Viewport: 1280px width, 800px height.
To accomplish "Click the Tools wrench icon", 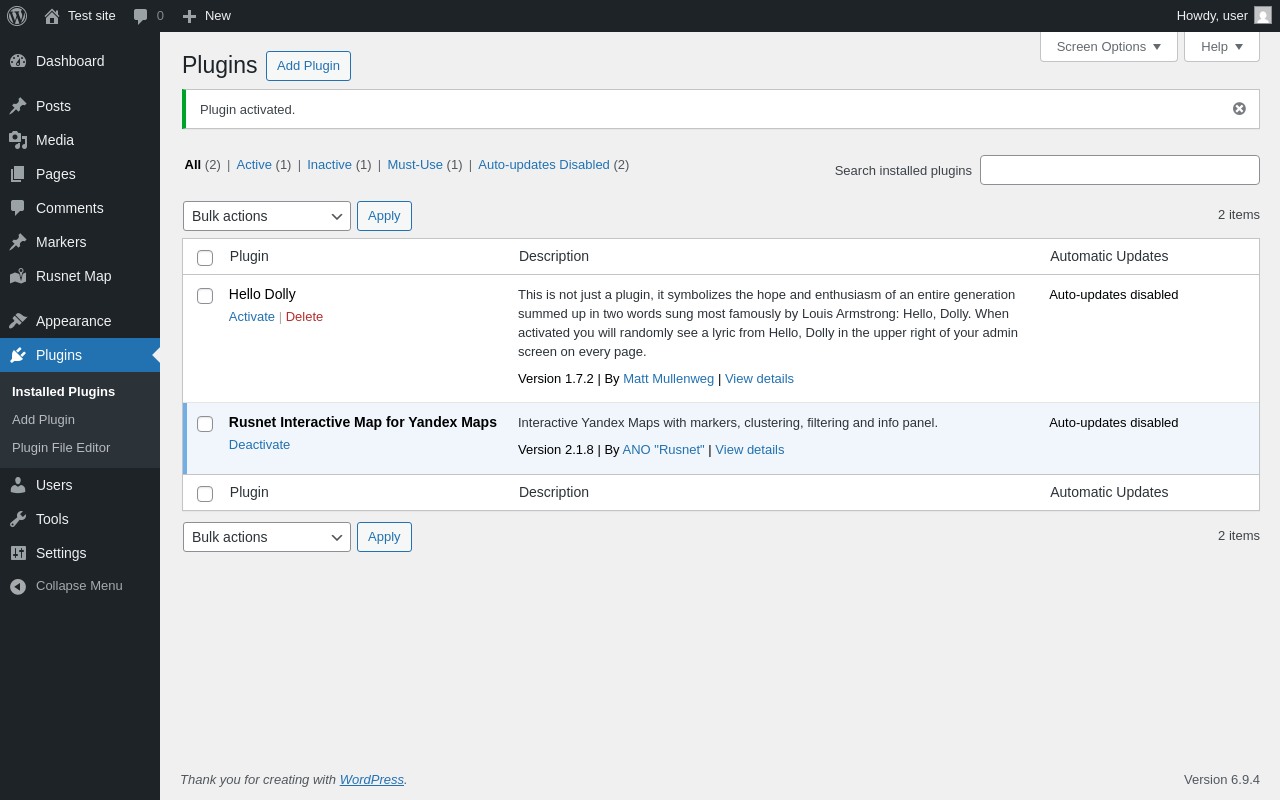I will tap(18, 519).
